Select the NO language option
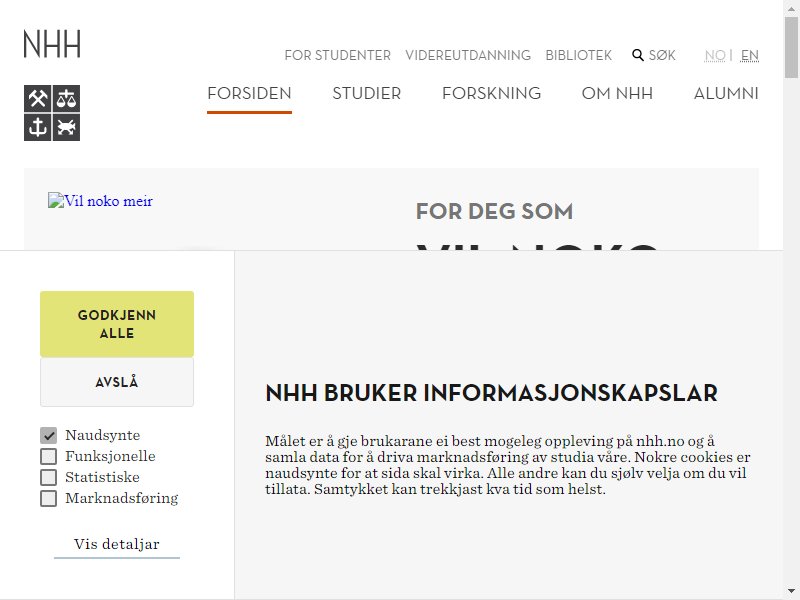 pos(715,55)
